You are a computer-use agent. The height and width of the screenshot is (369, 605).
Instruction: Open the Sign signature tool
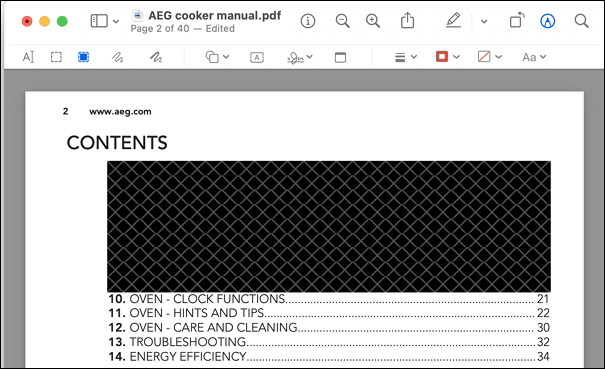point(296,58)
